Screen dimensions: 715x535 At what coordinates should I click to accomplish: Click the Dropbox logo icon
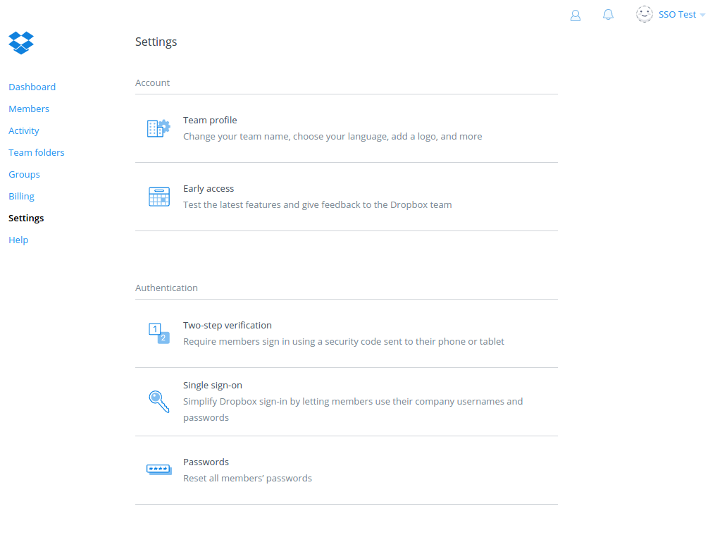[x=21, y=43]
